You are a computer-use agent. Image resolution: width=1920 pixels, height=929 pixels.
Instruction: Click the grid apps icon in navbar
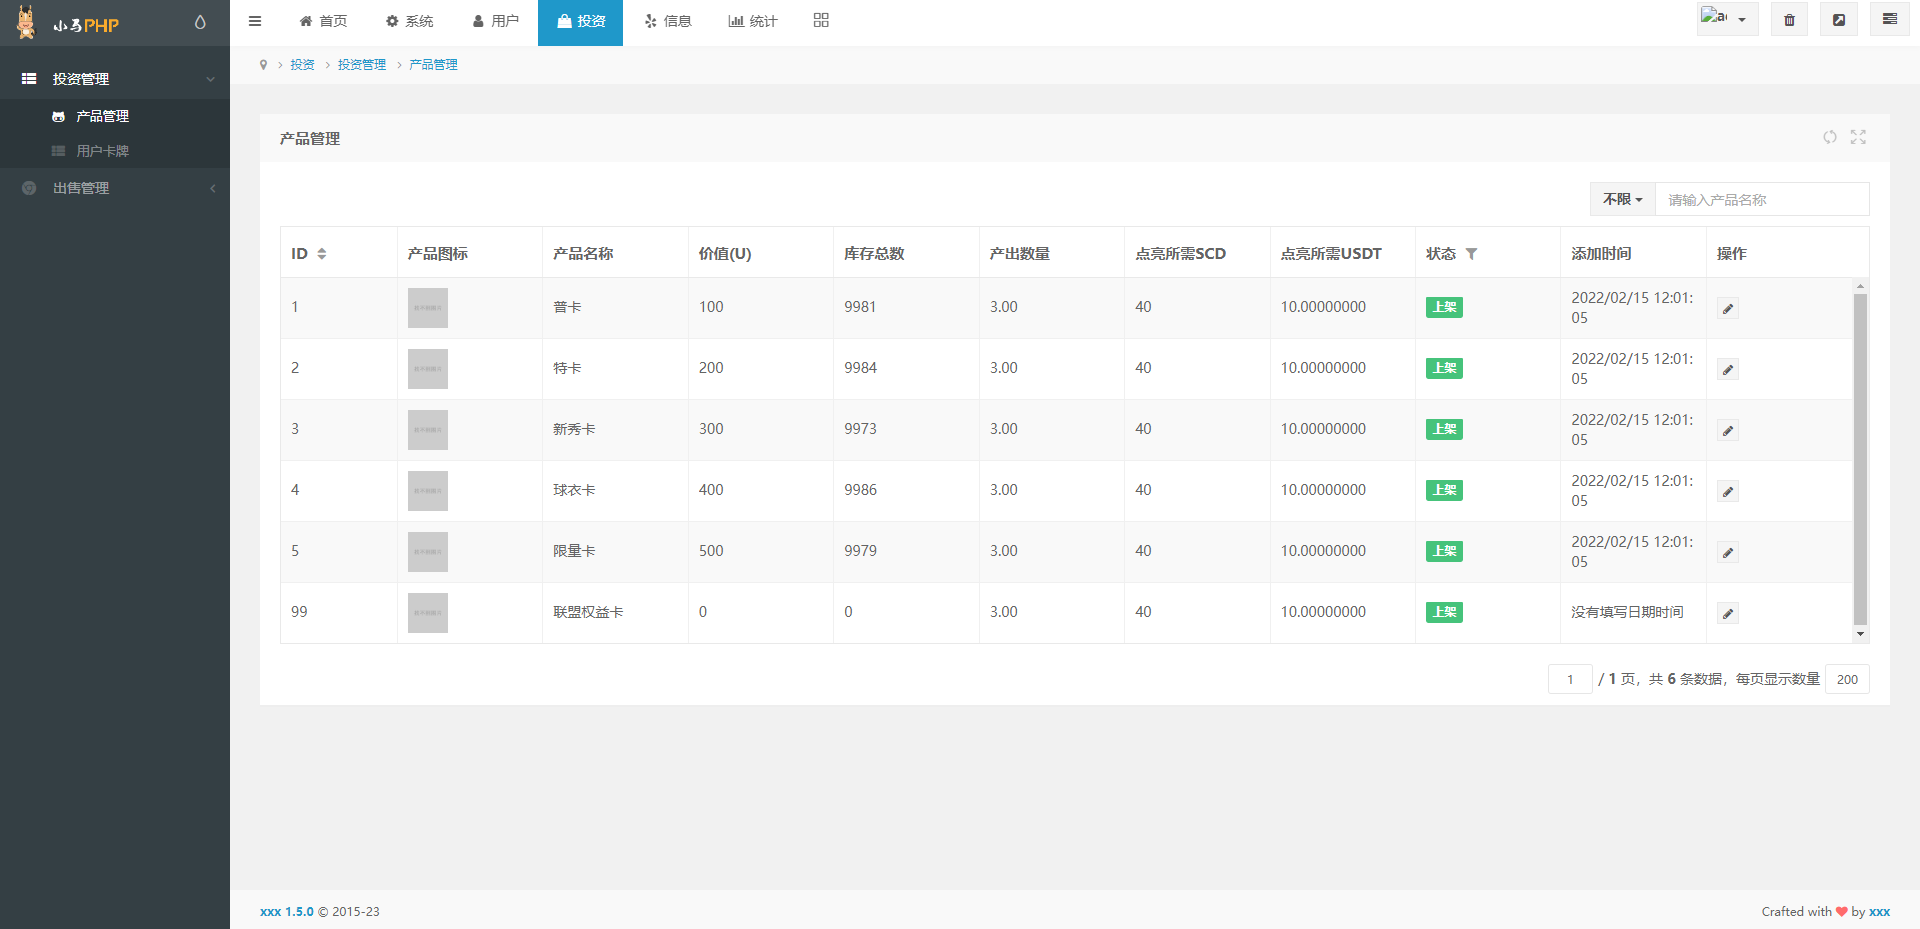(x=821, y=21)
